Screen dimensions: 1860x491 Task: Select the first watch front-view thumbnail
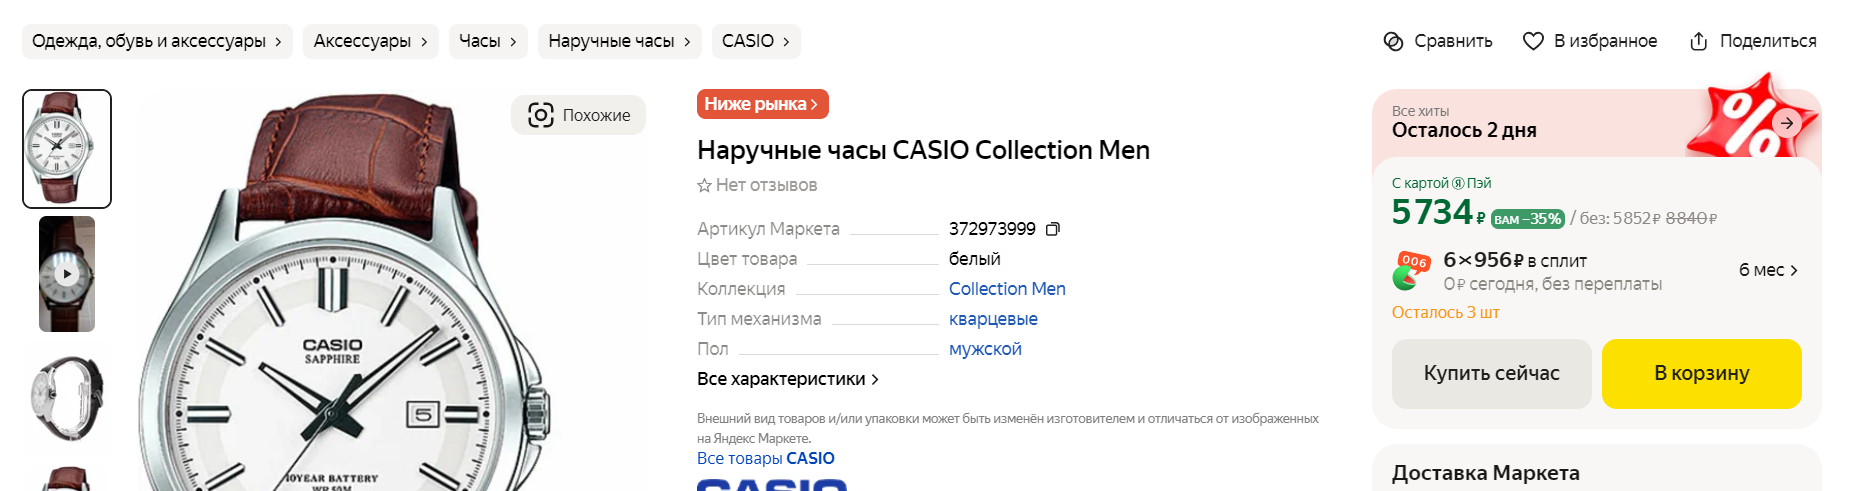tap(67, 149)
